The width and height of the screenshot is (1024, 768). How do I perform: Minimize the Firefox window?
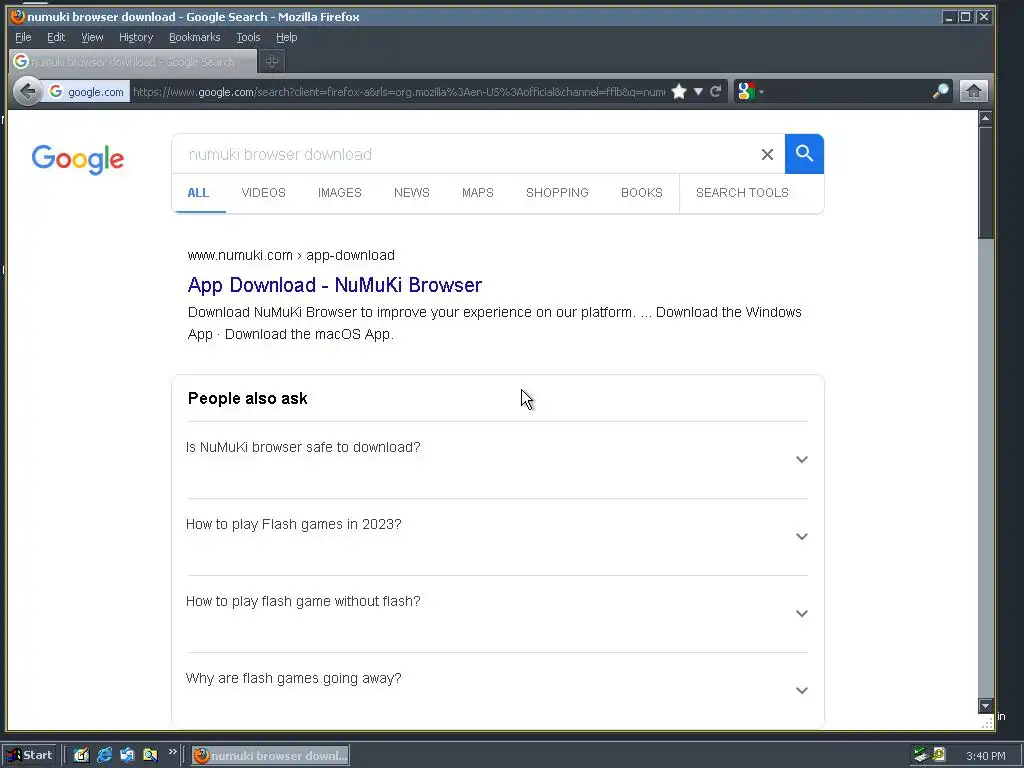[x=949, y=17]
